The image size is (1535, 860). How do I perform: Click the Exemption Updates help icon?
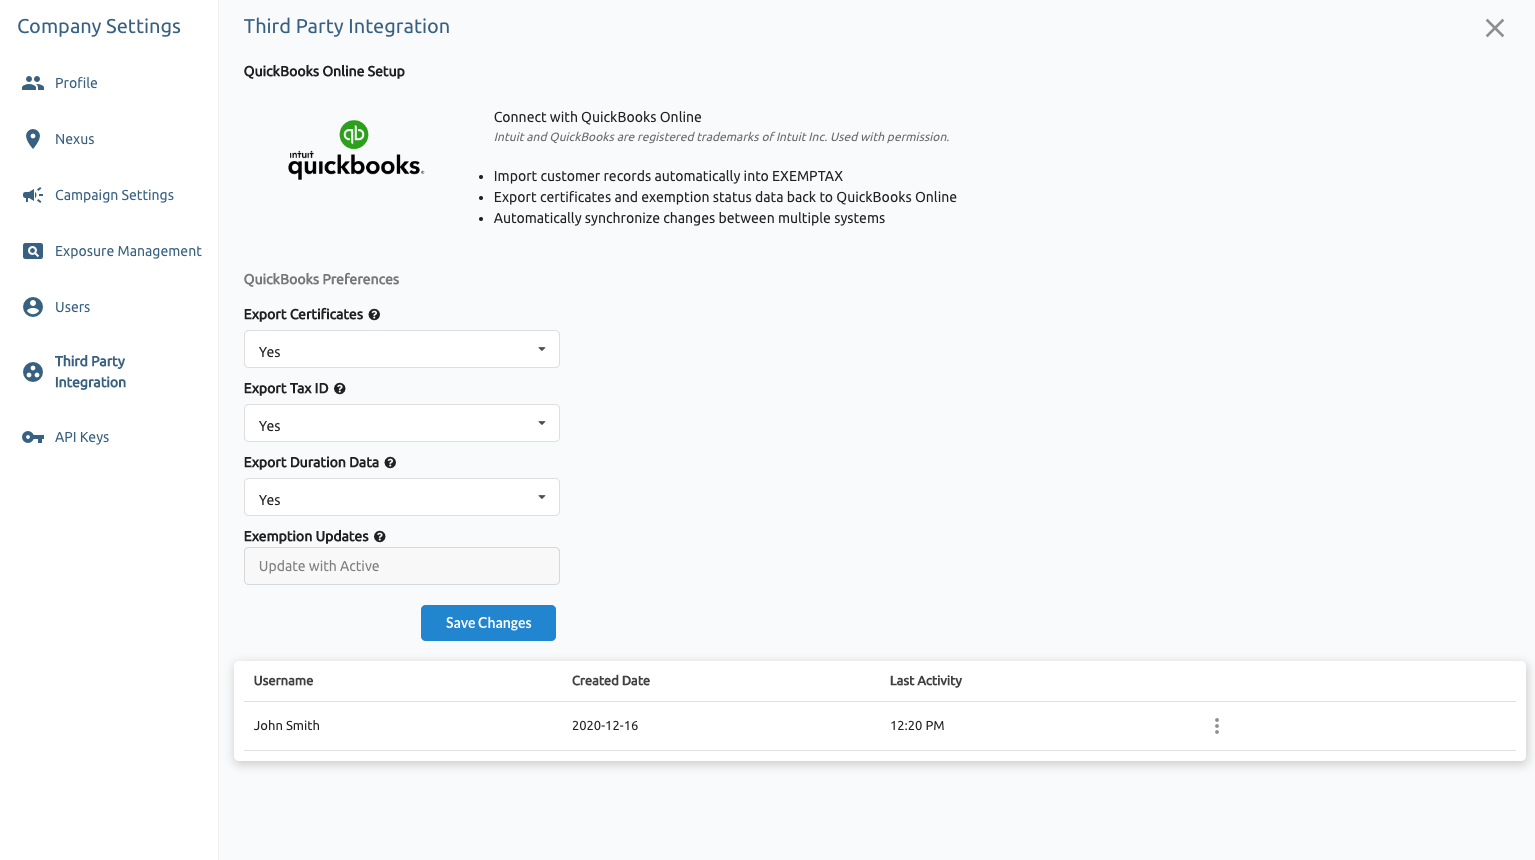[x=380, y=536]
